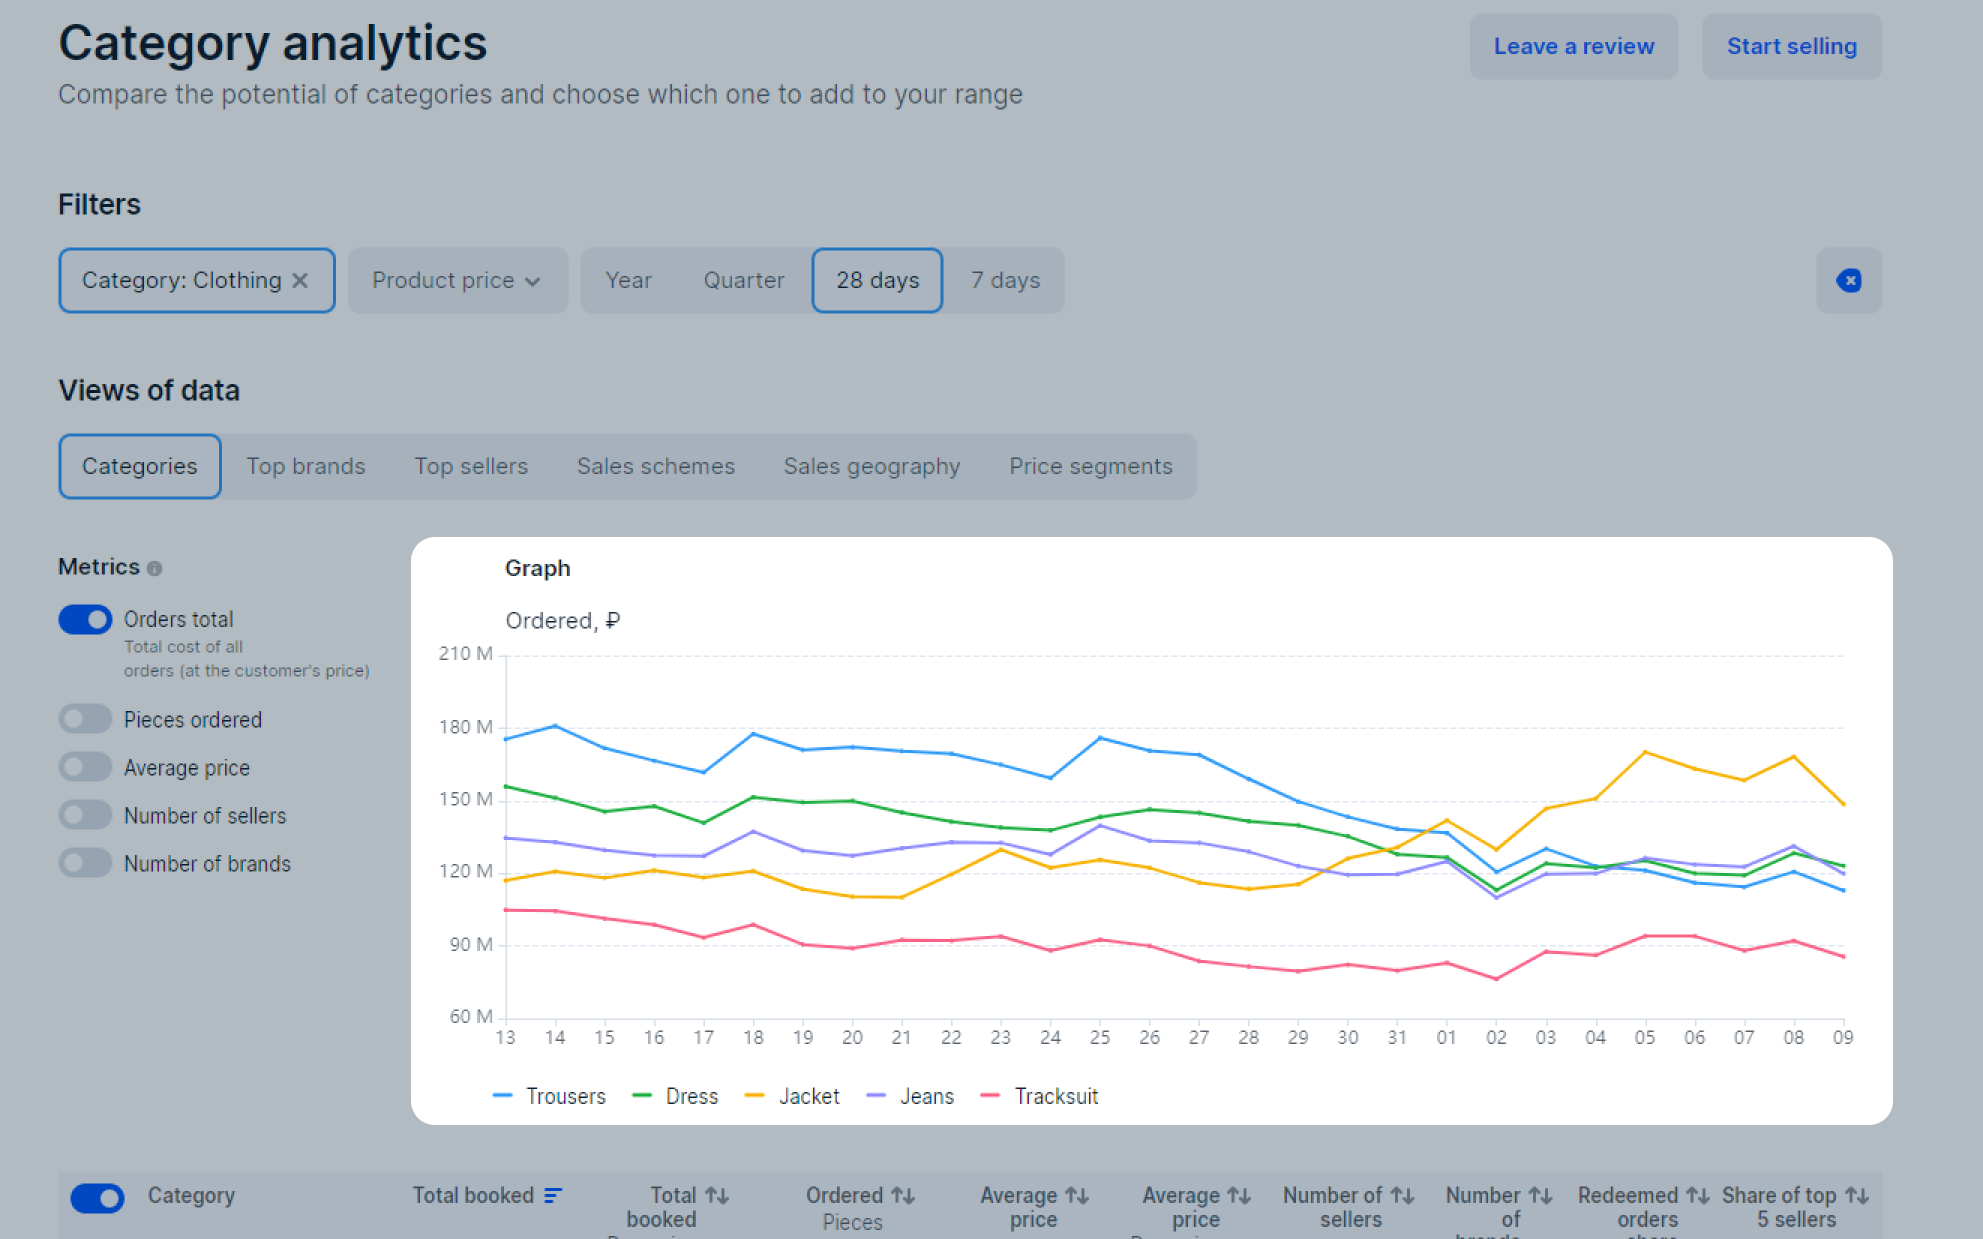
Task: Sort by Redeemed orders share arrows
Action: point(1697,1195)
